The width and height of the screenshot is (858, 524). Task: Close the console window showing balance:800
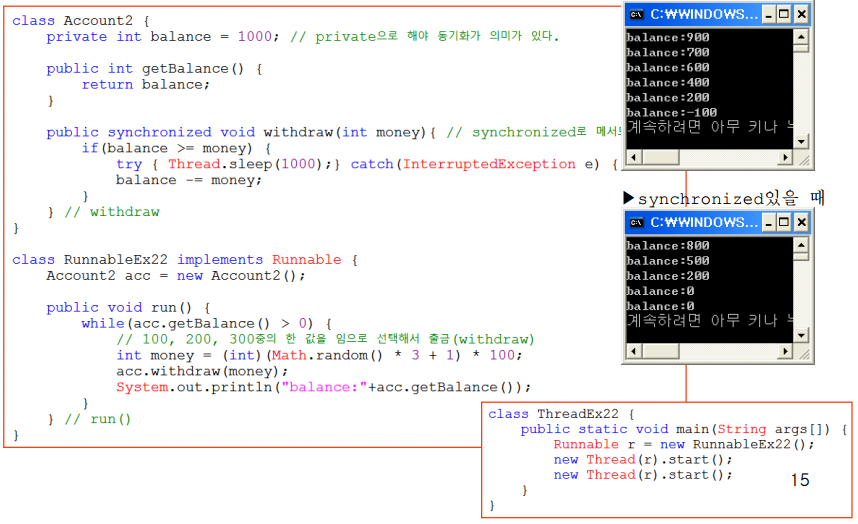pyautogui.click(x=802, y=222)
